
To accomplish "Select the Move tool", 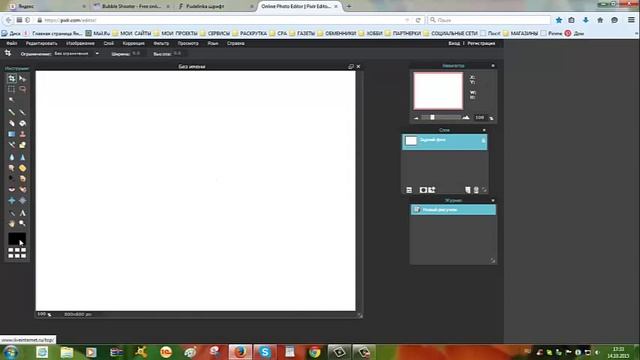I will 22,78.
